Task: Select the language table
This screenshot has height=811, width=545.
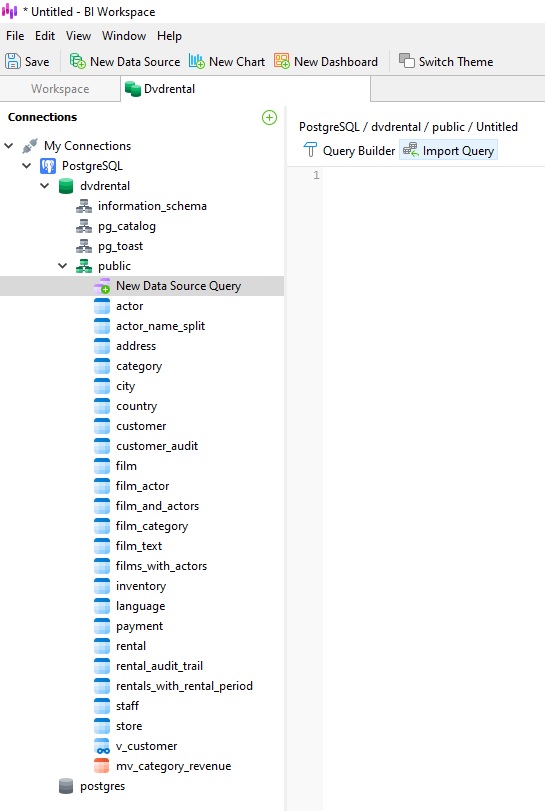Action: 141,607
